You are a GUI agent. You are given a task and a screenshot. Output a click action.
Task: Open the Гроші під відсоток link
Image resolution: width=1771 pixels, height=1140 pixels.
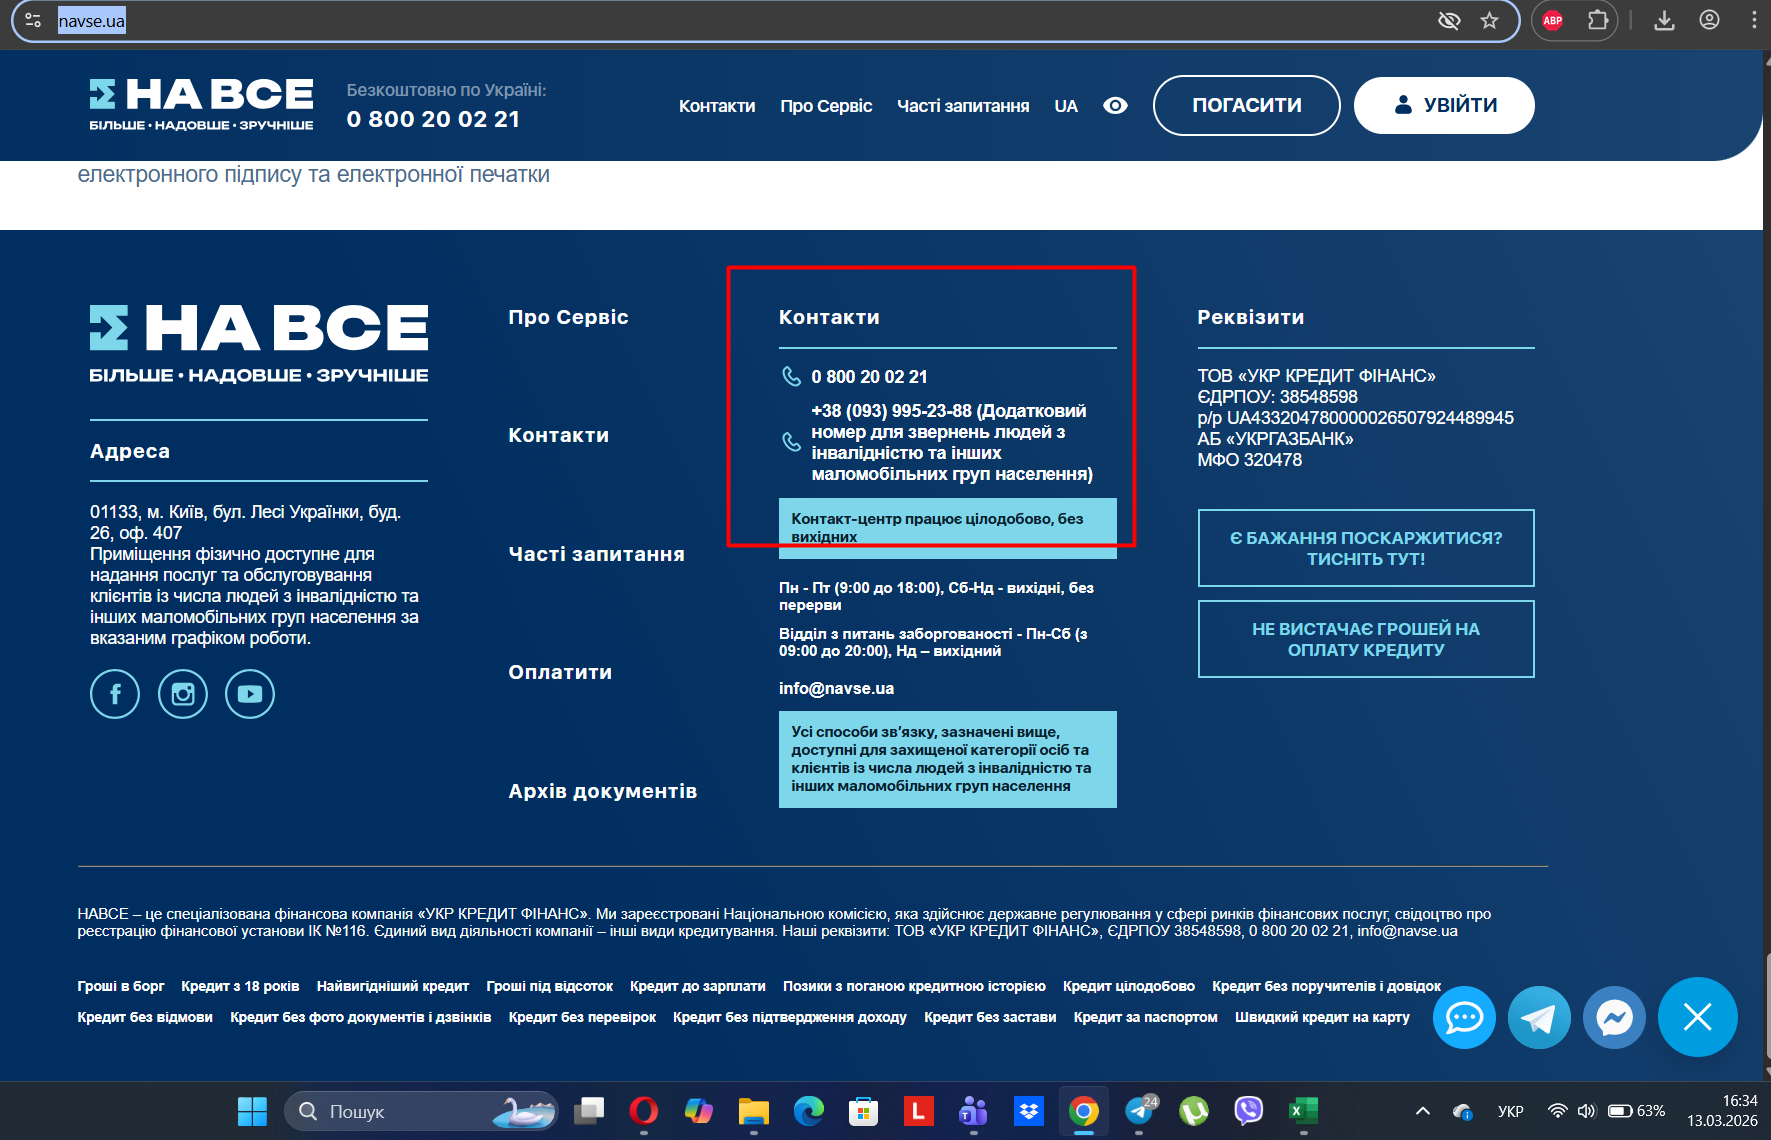point(550,986)
